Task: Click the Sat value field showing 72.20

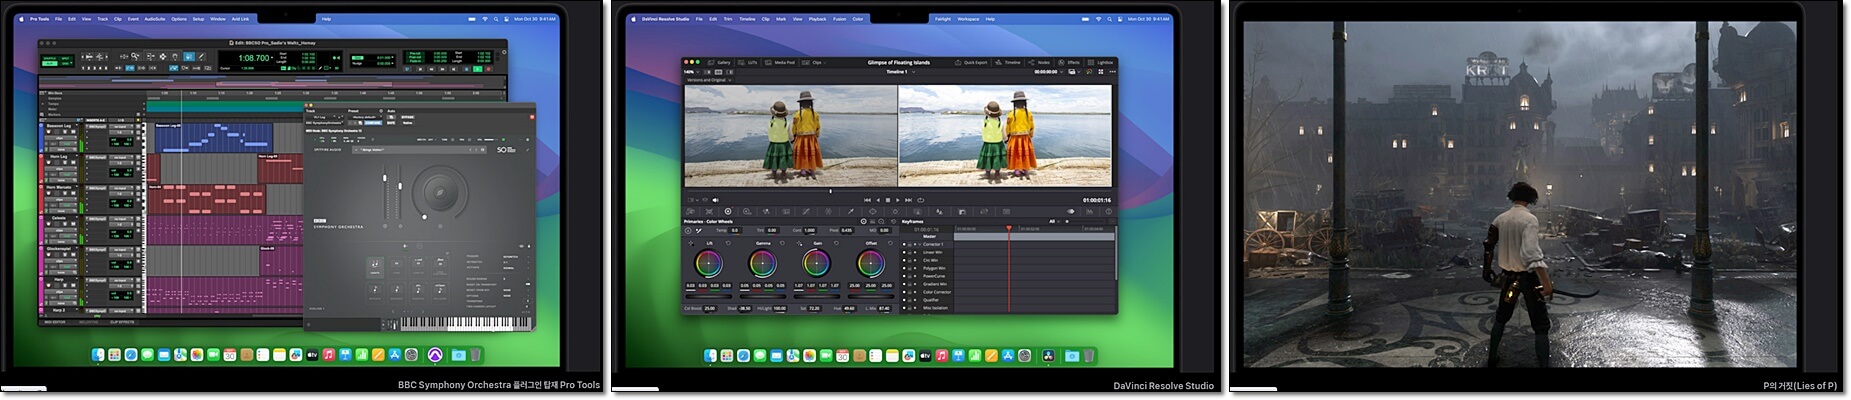Action: [x=814, y=308]
